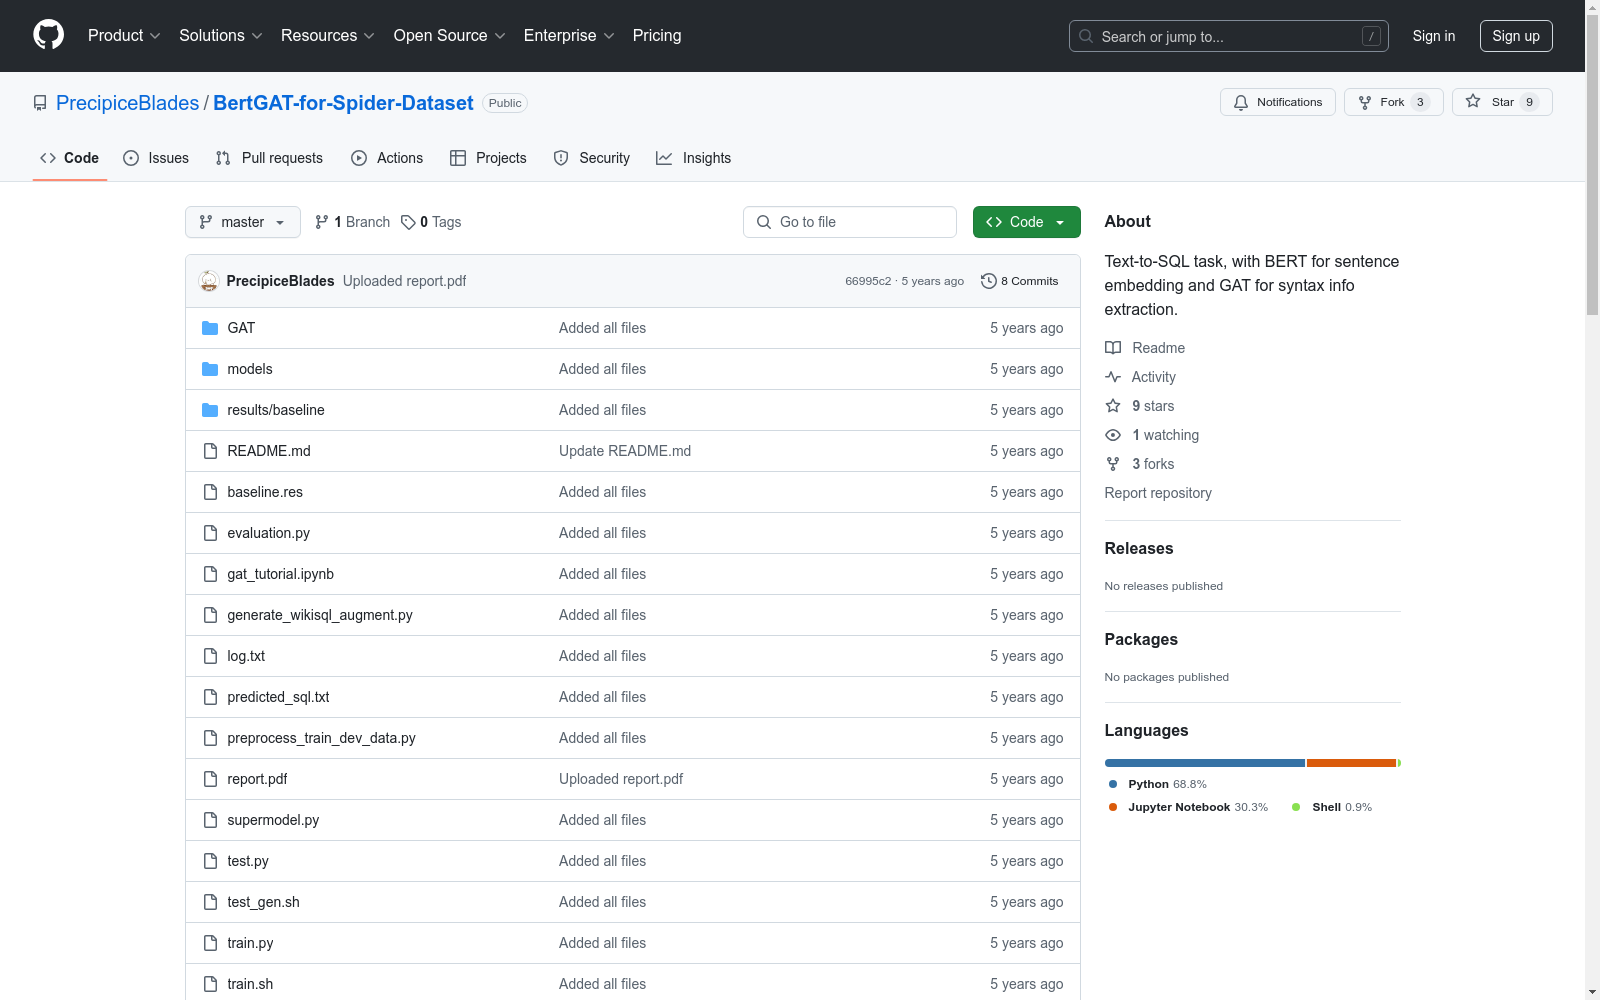Click the Sign in link

click(1434, 36)
